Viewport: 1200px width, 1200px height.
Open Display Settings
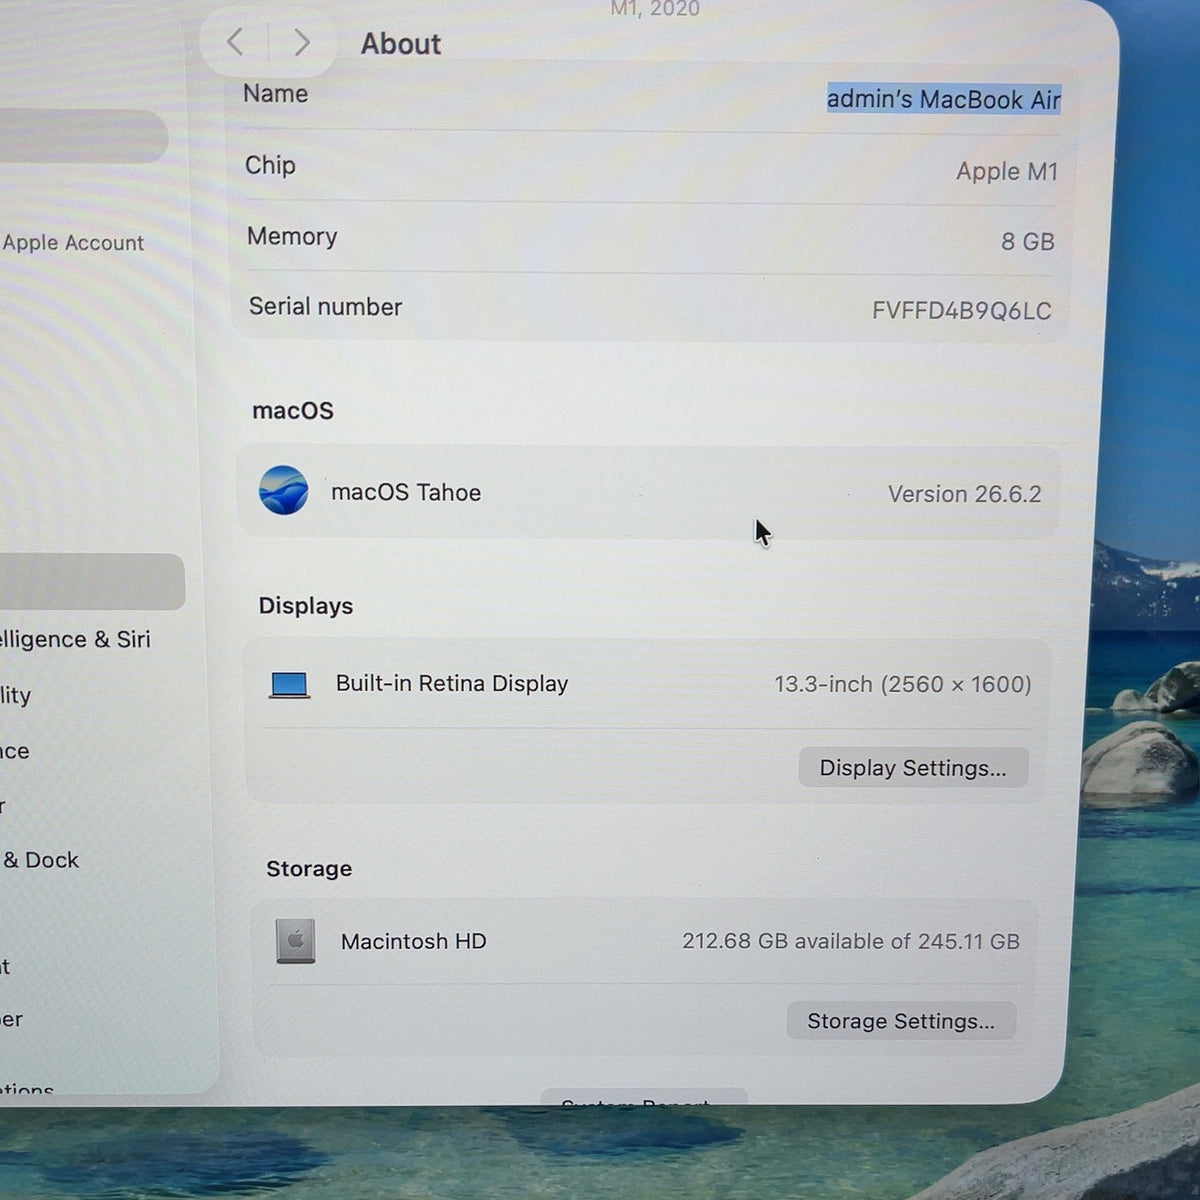pos(913,768)
